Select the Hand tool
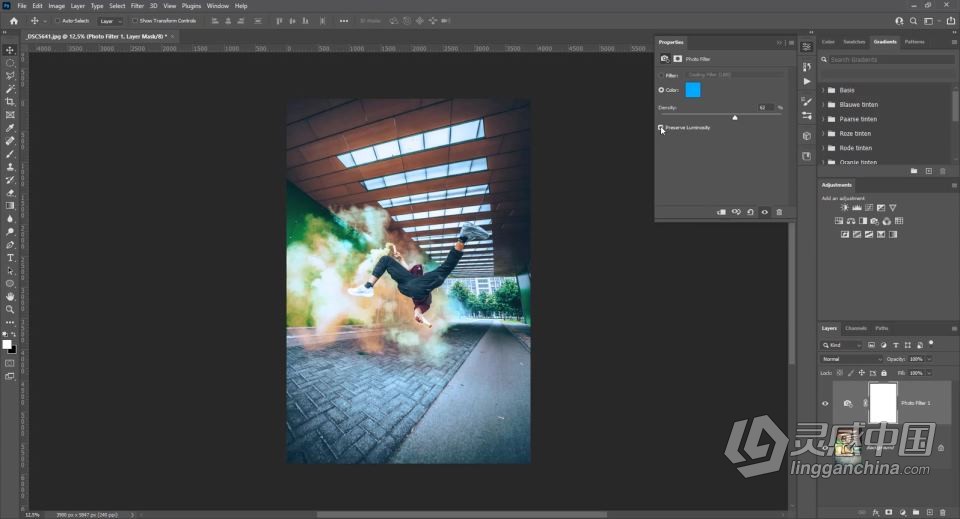 click(x=10, y=296)
